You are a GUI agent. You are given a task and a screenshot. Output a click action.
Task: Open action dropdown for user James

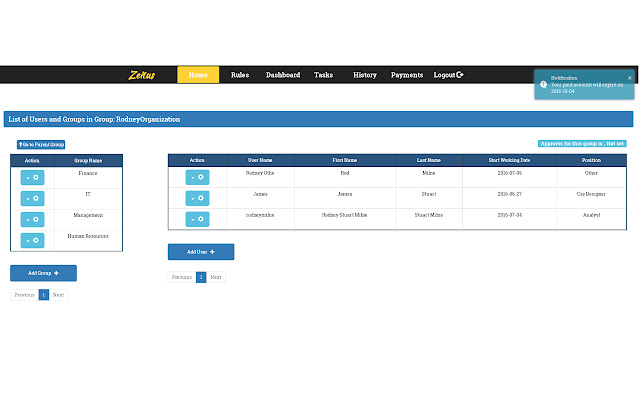coord(197,198)
